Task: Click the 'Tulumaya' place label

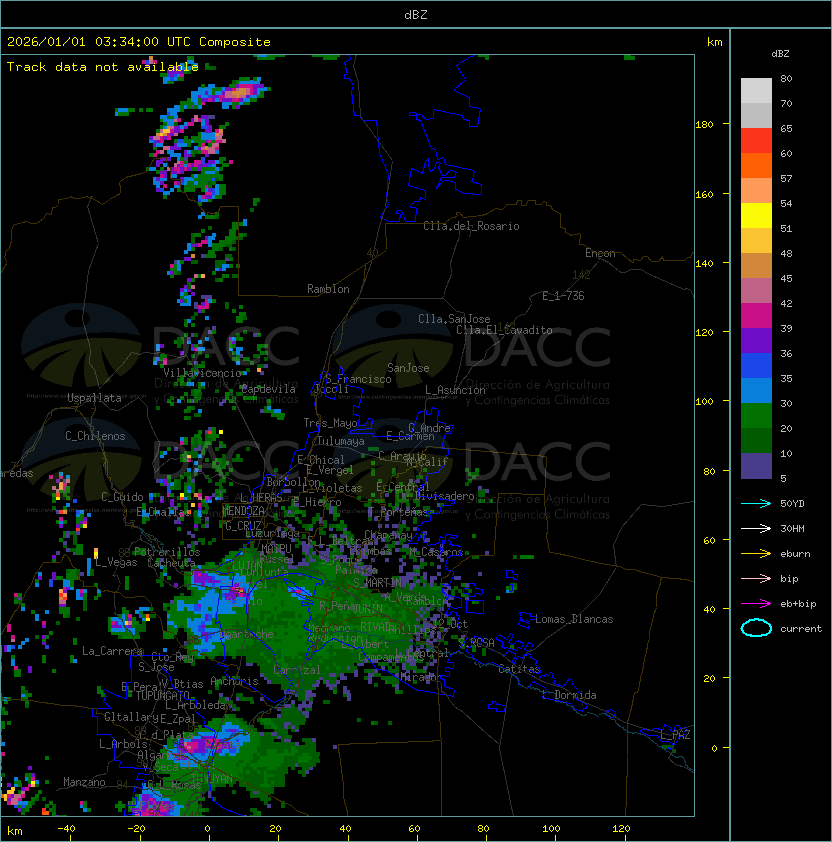Action: click(341, 441)
